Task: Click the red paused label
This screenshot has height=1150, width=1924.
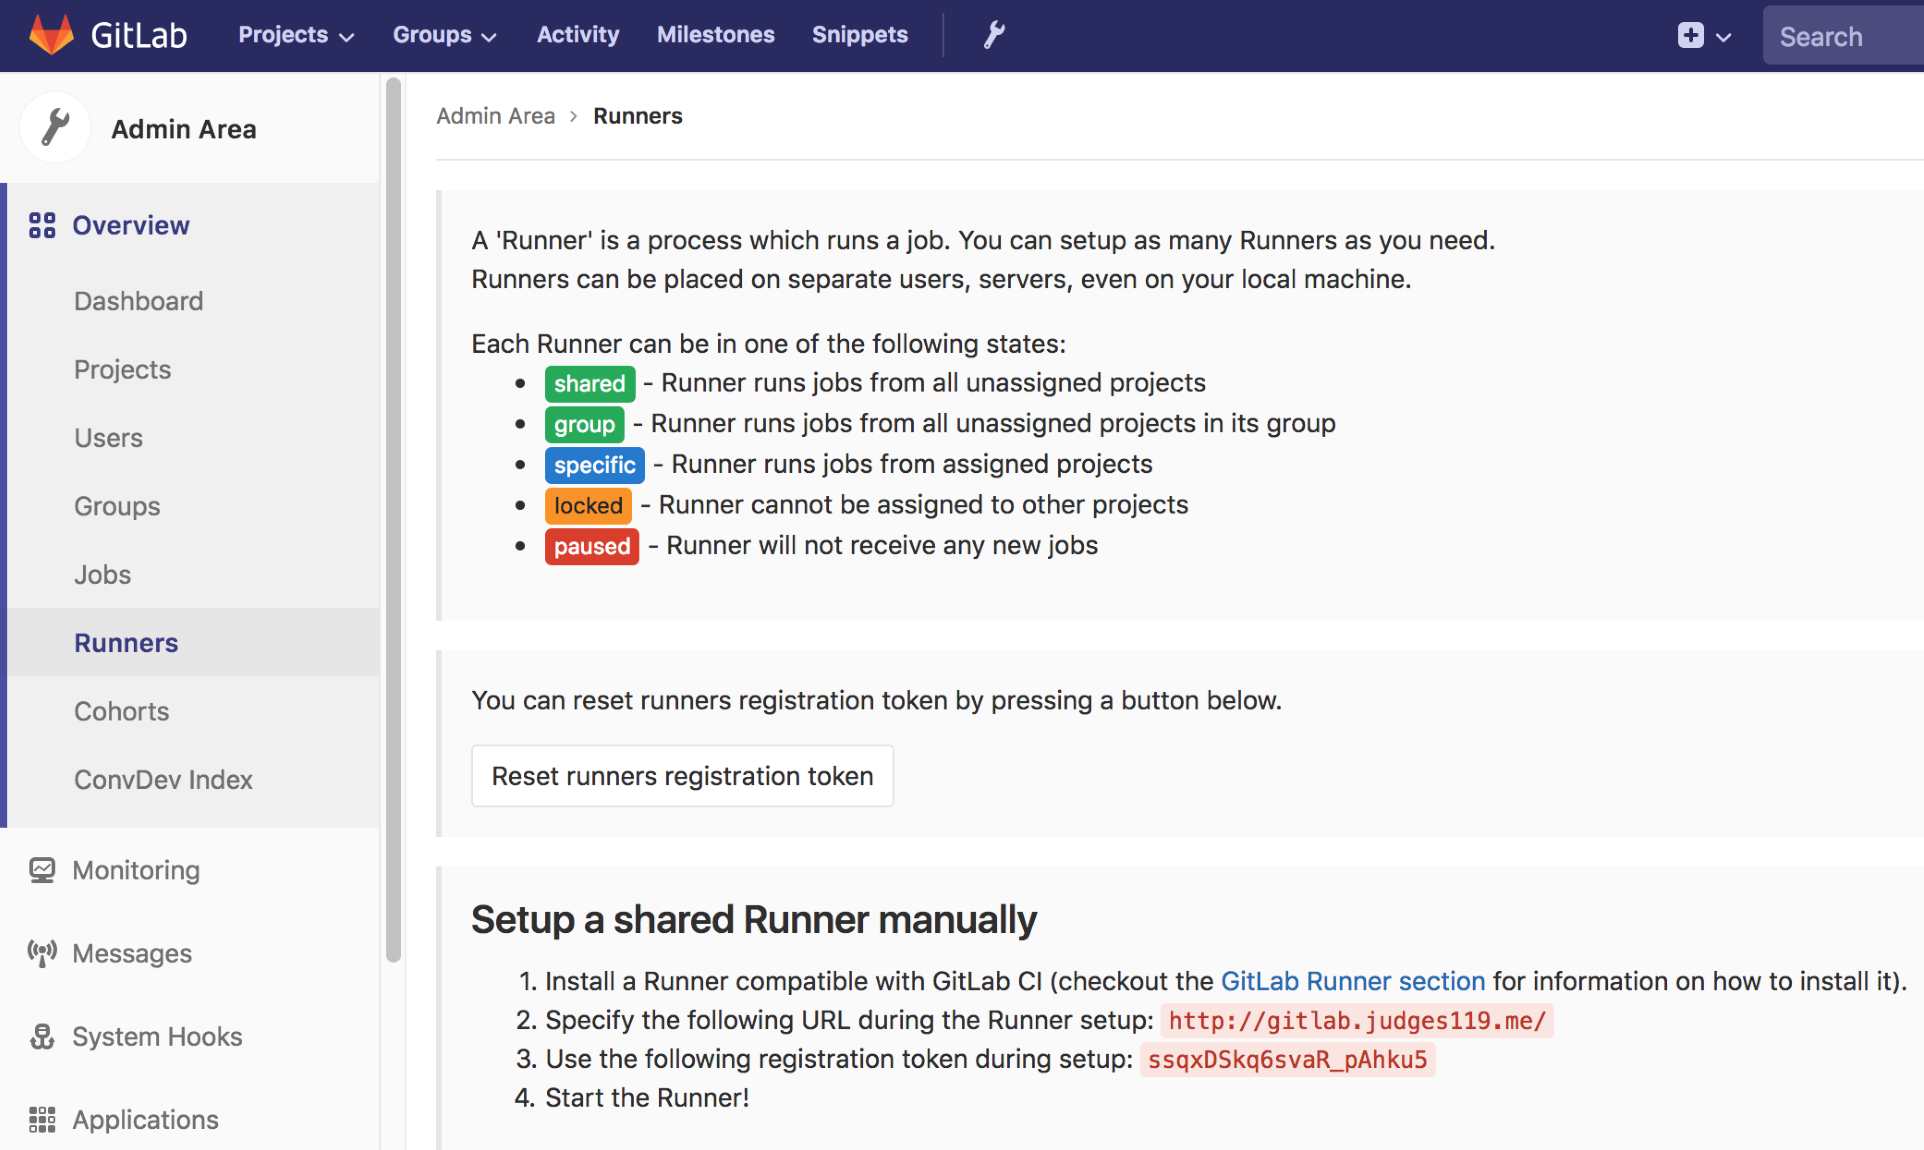Action: (x=591, y=547)
